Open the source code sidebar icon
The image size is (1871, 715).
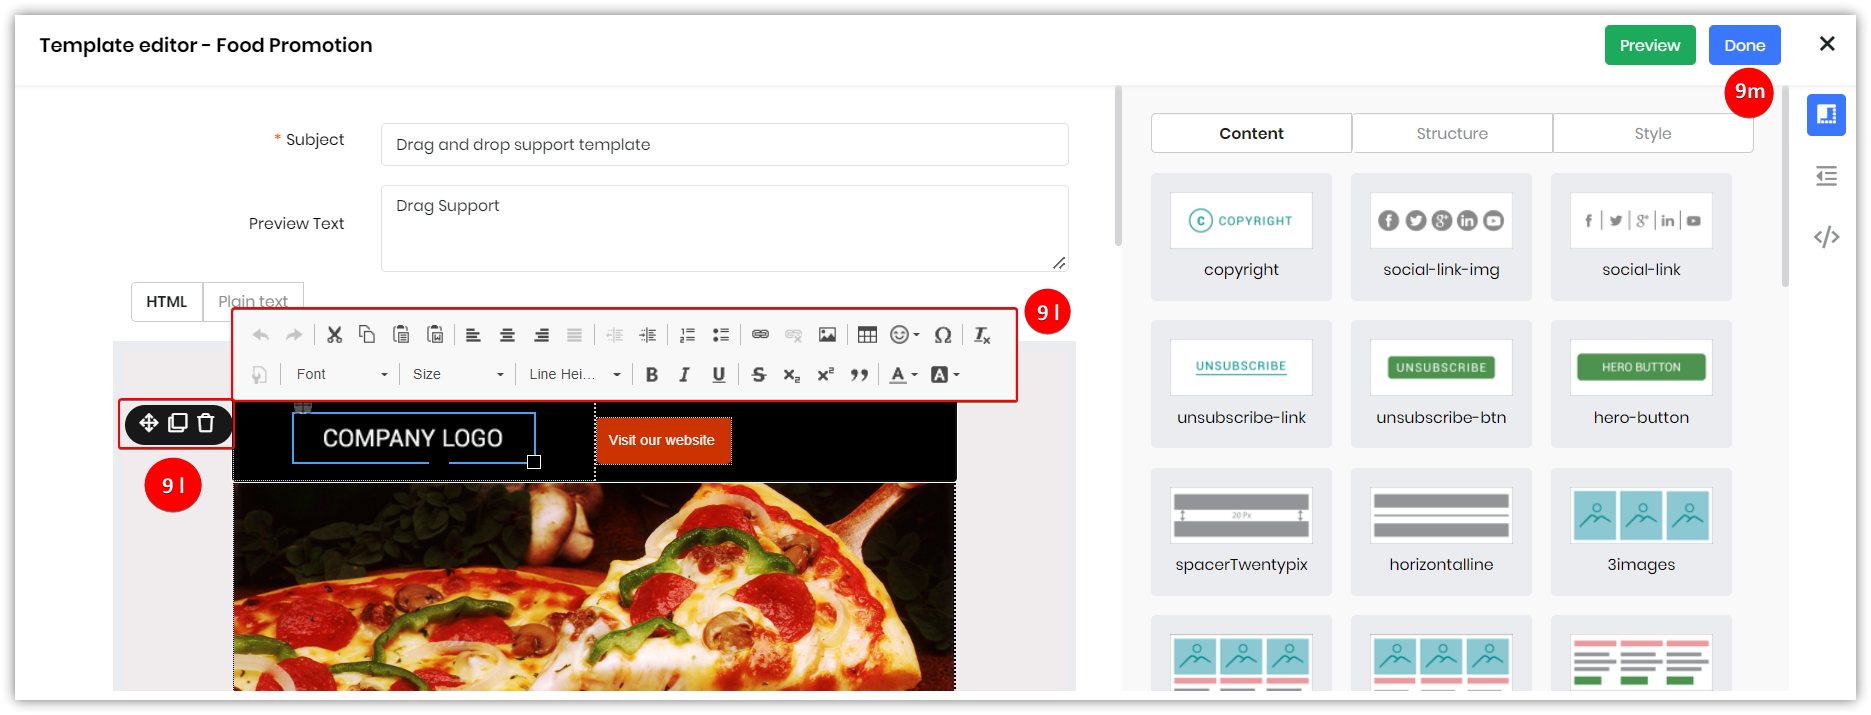pos(1826,237)
